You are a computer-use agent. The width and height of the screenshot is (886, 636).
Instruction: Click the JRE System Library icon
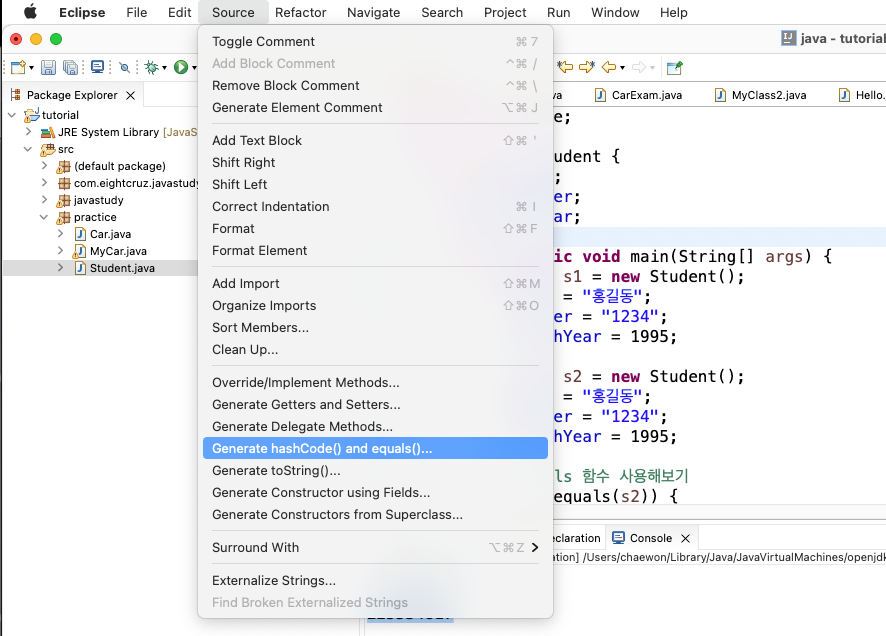[x=47, y=133]
